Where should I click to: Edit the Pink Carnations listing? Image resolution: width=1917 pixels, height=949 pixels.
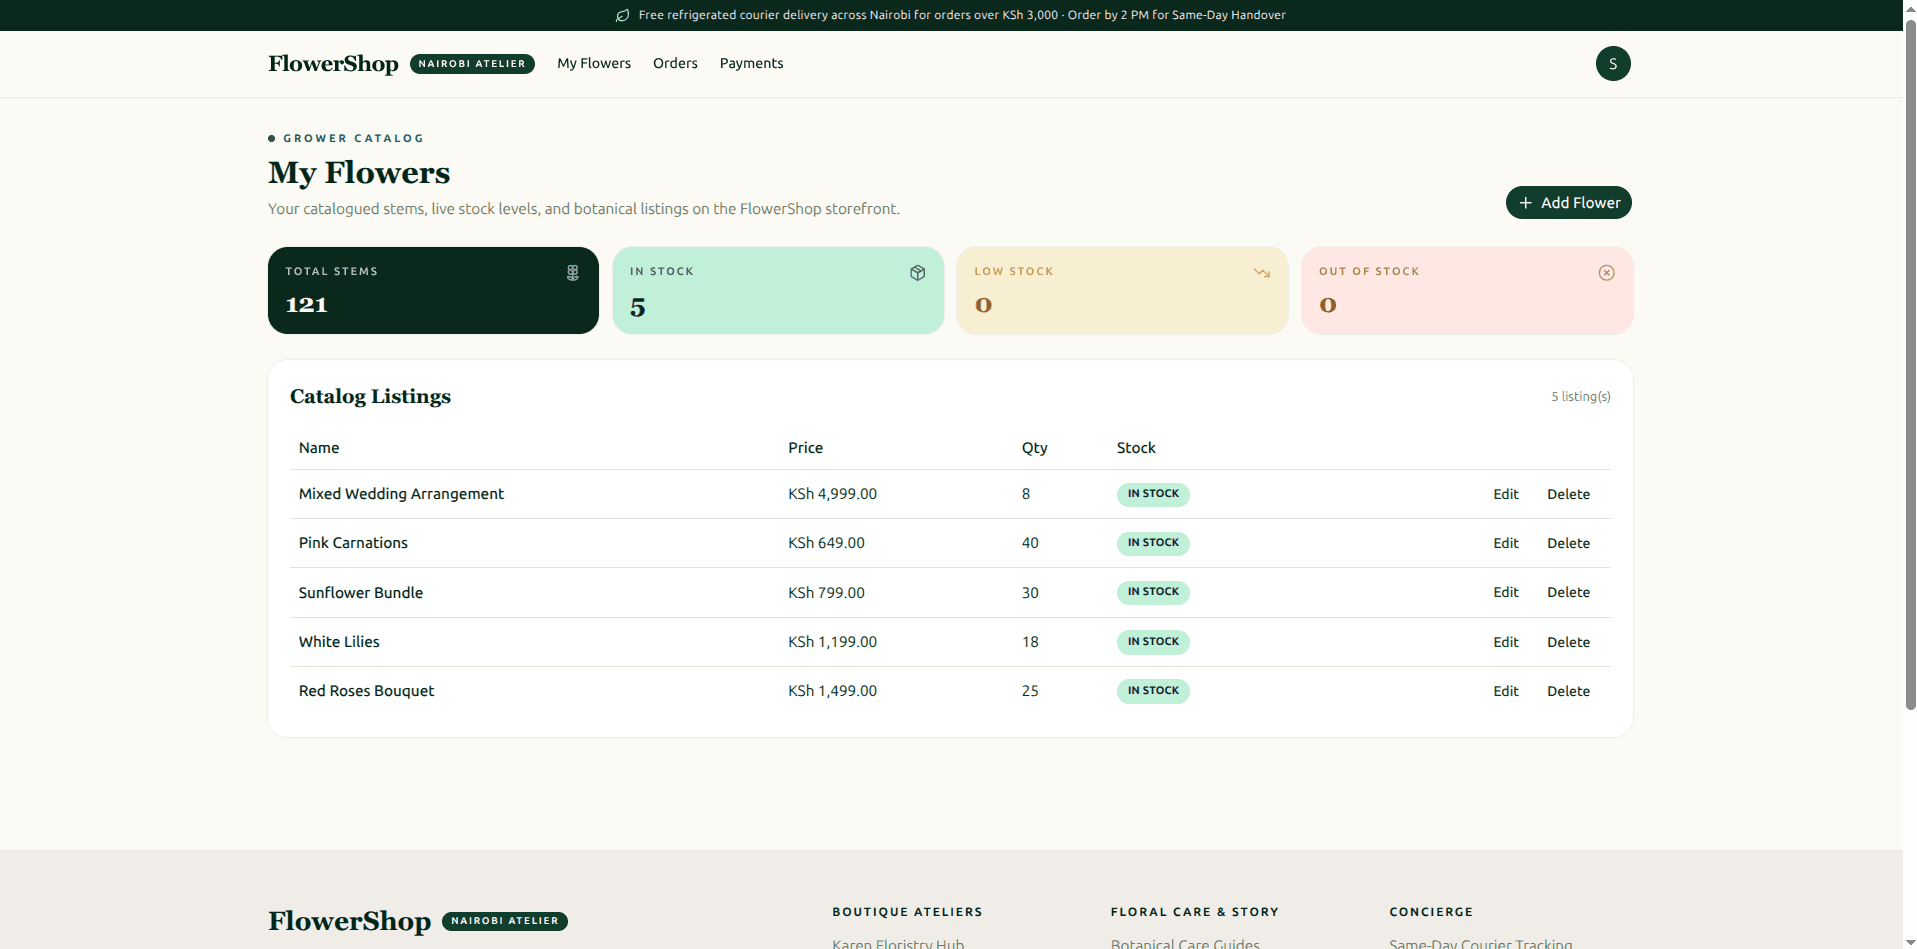(1506, 543)
